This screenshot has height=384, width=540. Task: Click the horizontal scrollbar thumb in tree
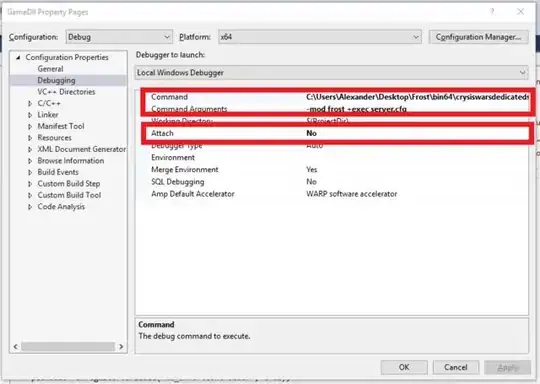pos(68,346)
